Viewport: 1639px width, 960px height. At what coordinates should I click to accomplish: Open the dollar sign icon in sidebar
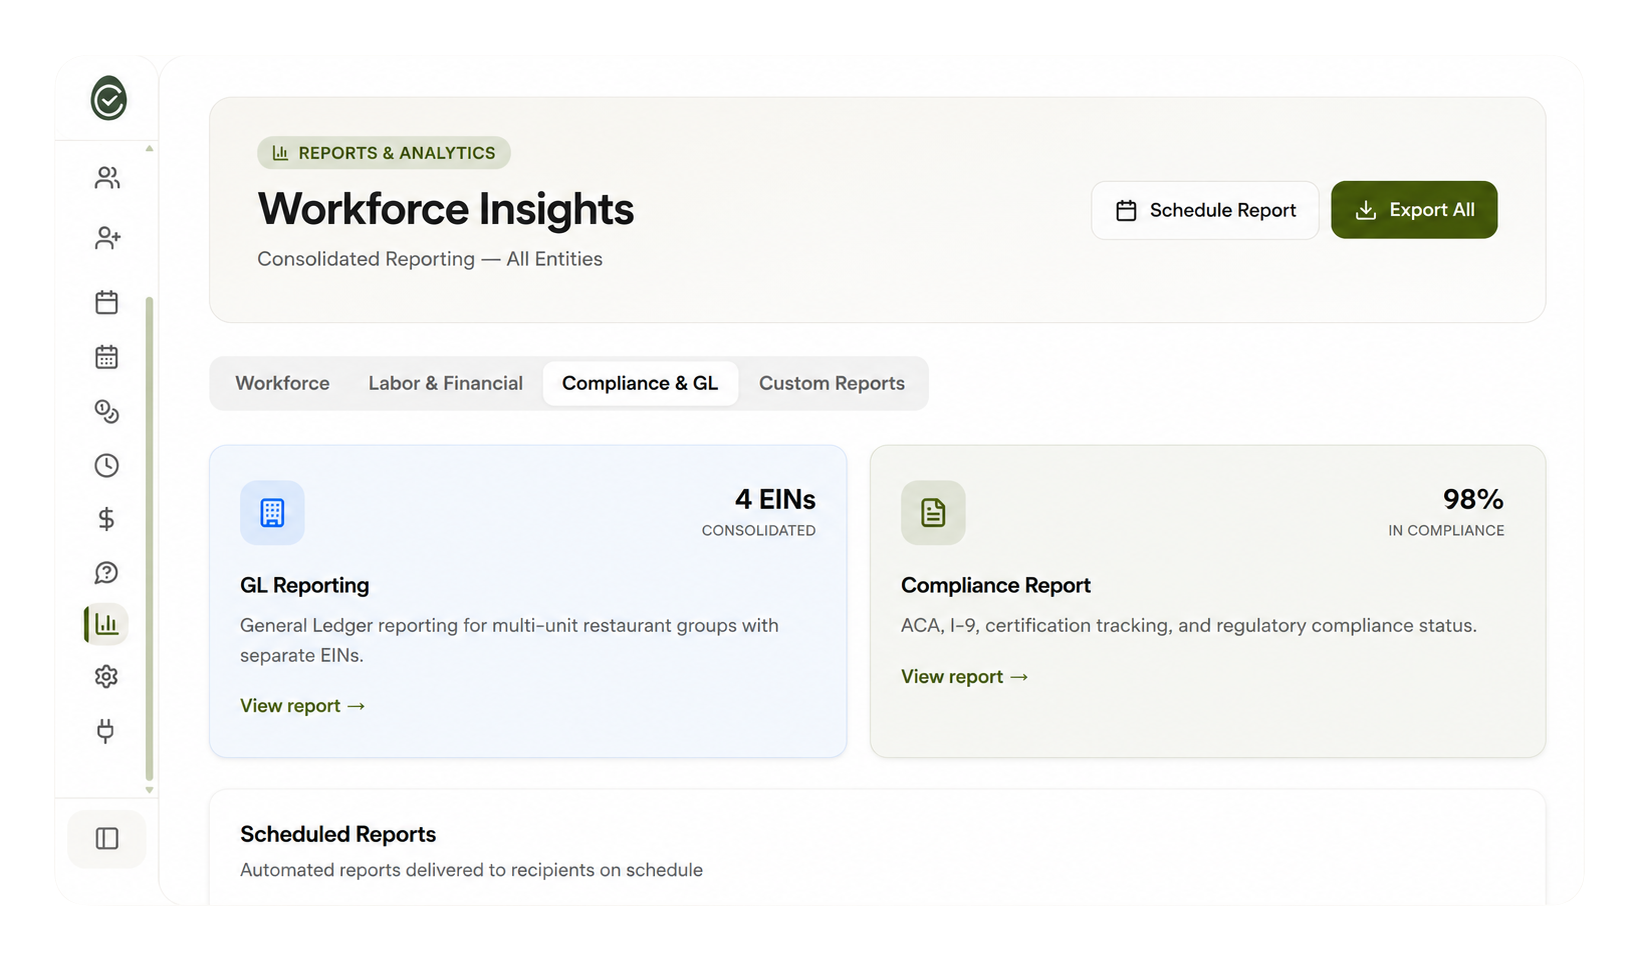(x=107, y=519)
